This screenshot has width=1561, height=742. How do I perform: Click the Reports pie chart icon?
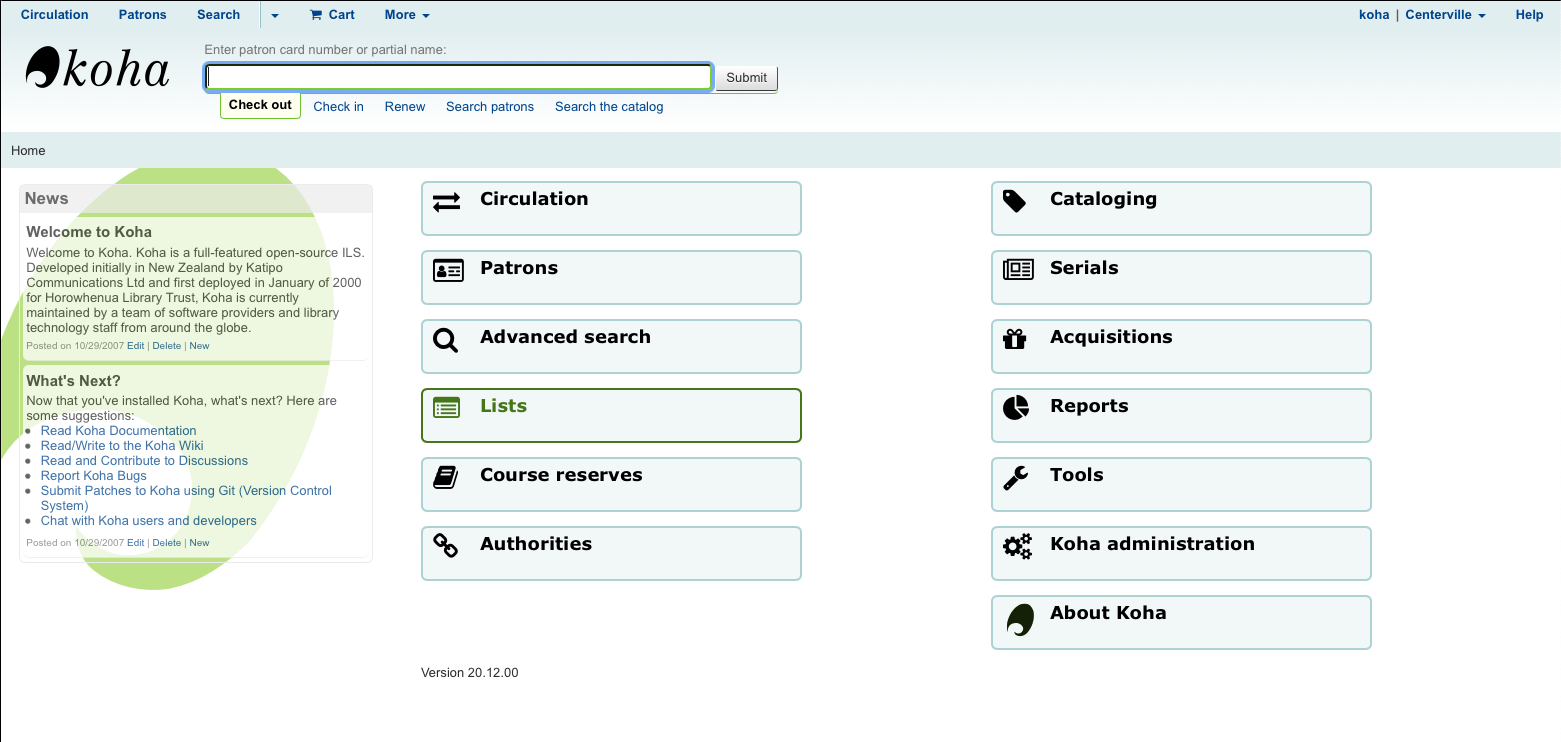[x=1016, y=408]
